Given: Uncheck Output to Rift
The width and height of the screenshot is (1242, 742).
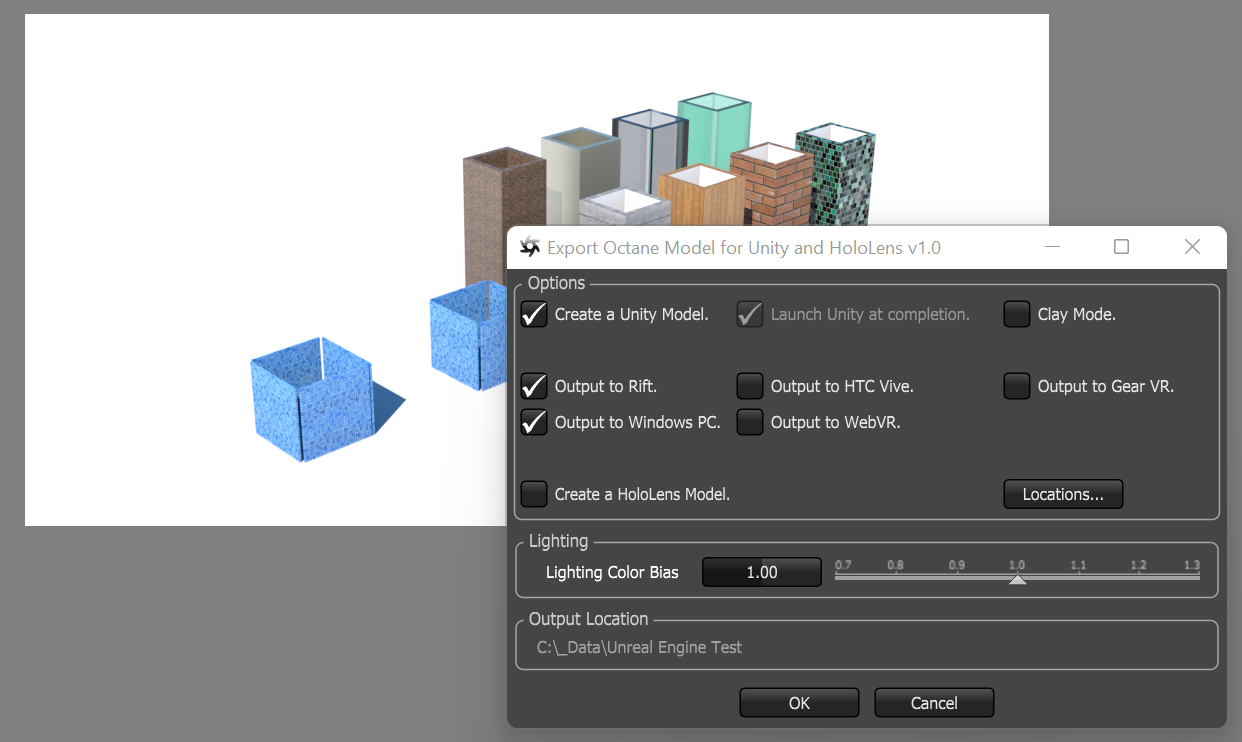Looking at the screenshot, I should (x=535, y=386).
